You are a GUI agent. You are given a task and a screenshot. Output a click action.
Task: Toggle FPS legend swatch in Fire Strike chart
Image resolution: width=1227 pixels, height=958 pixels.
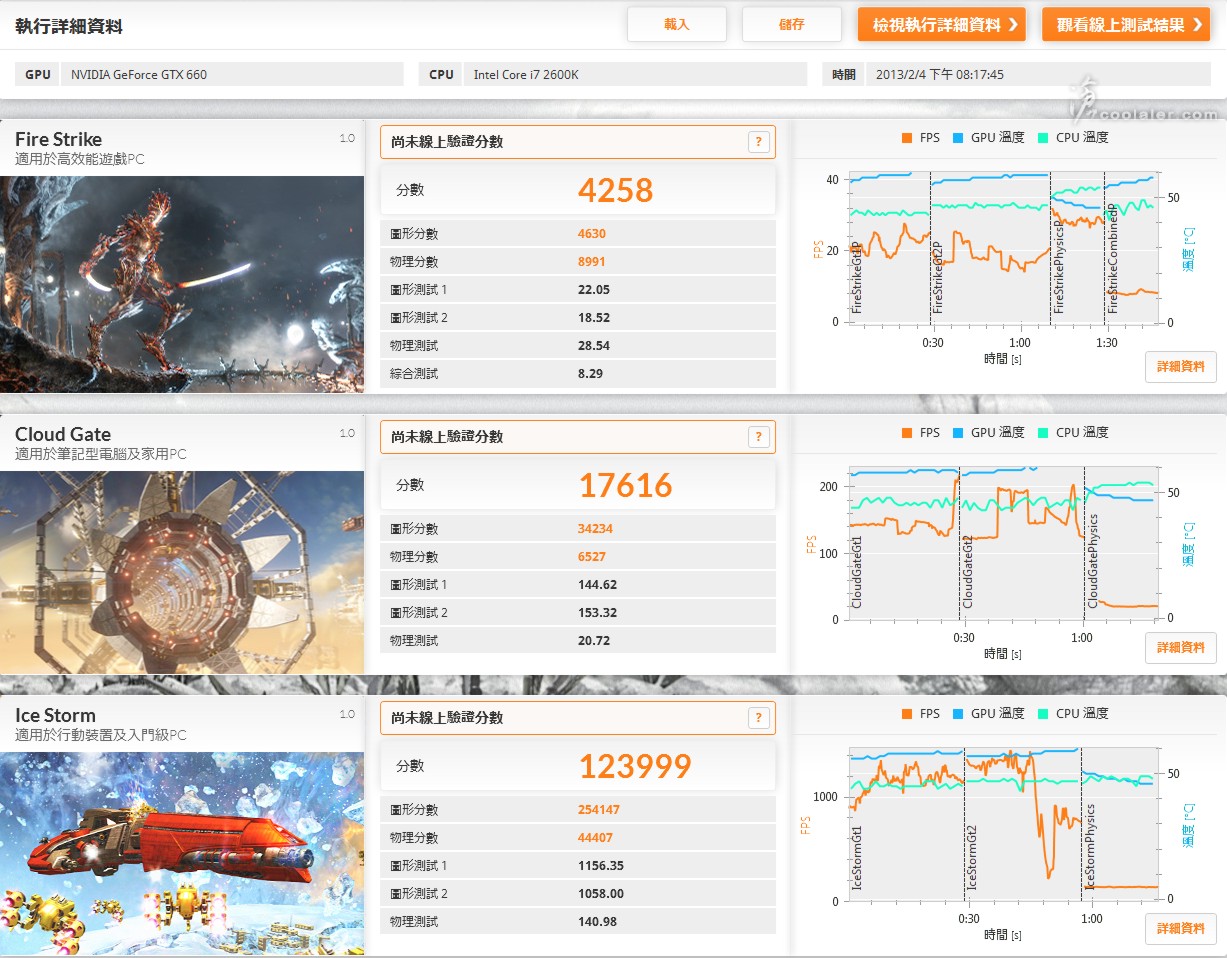(907, 138)
